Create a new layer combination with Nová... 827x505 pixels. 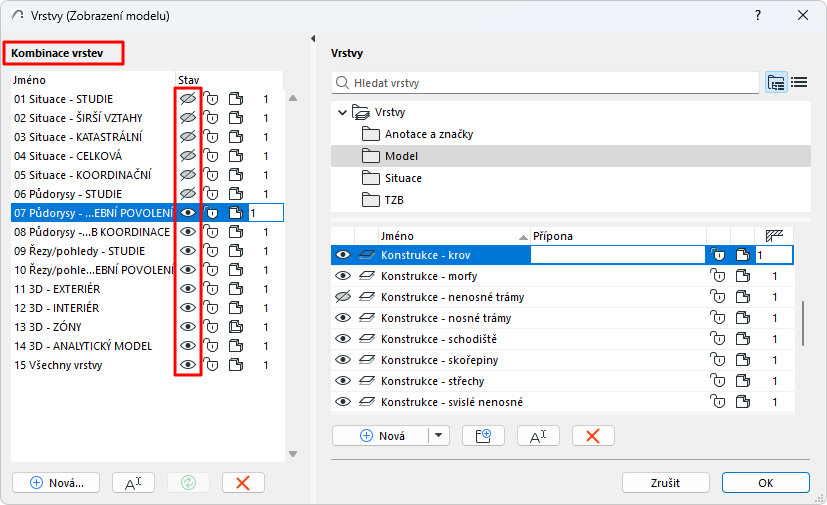tap(57, 482)
